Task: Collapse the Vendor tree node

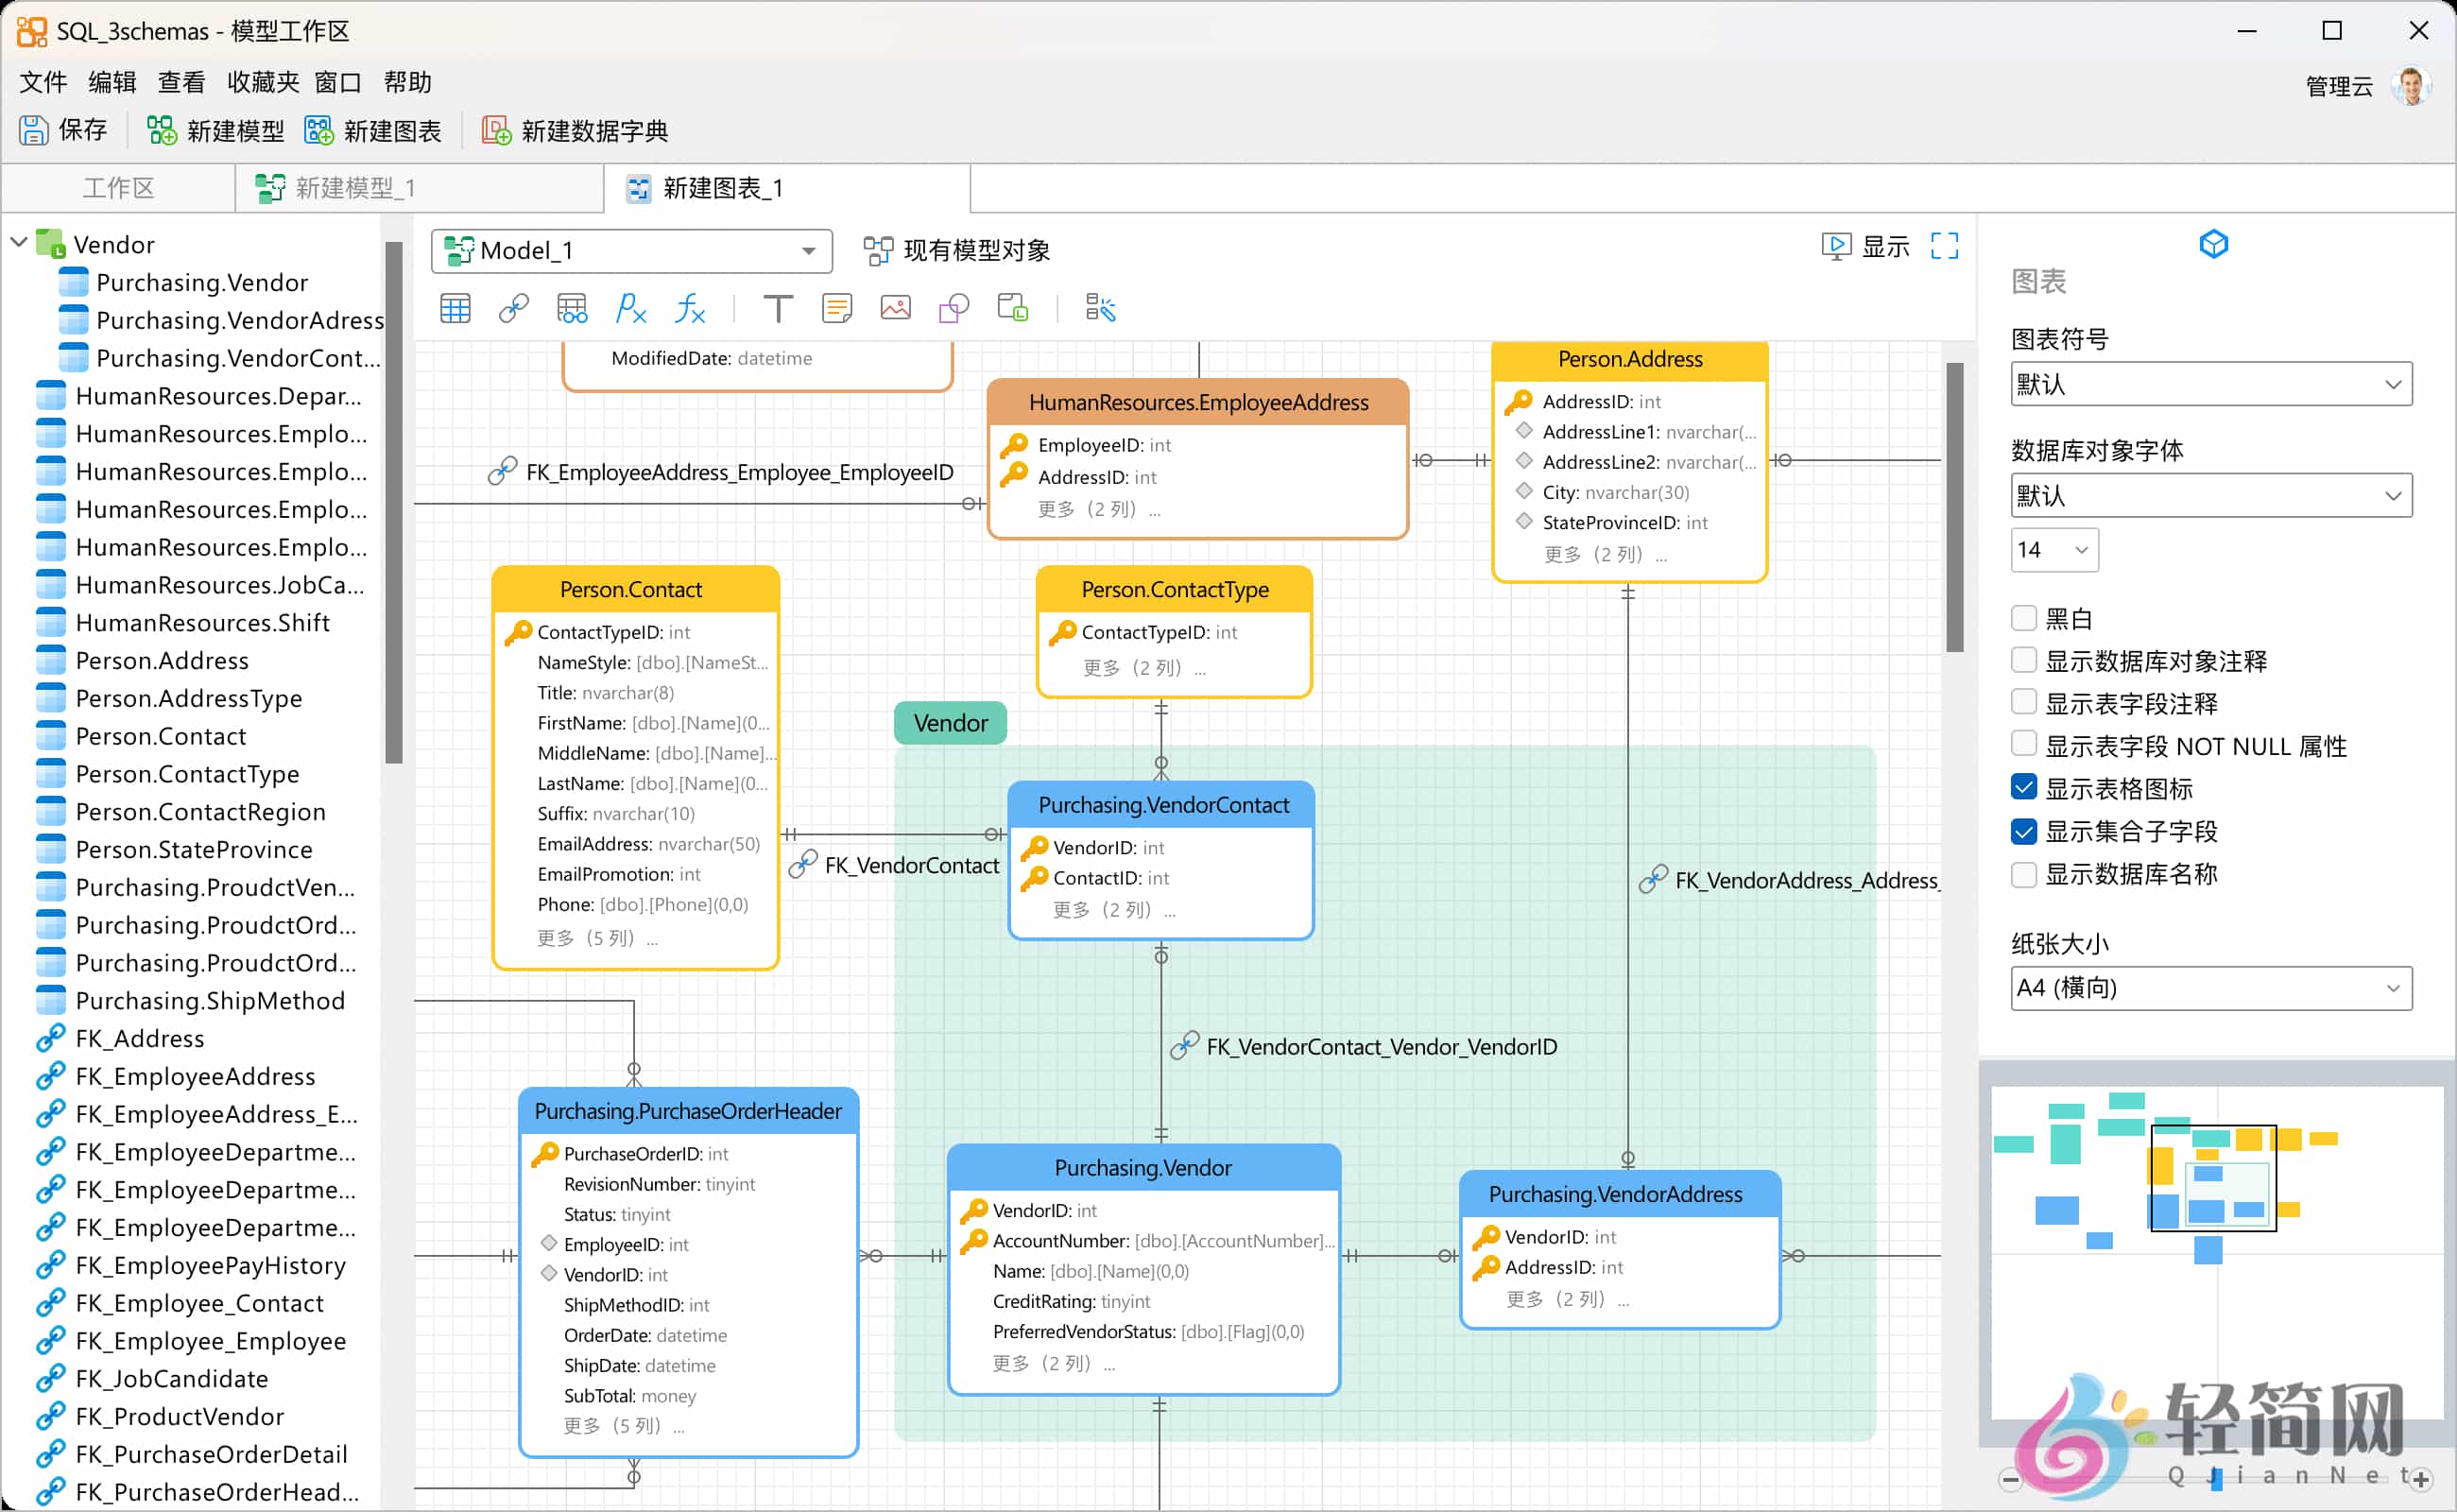Action: click(x=18, y=242)
